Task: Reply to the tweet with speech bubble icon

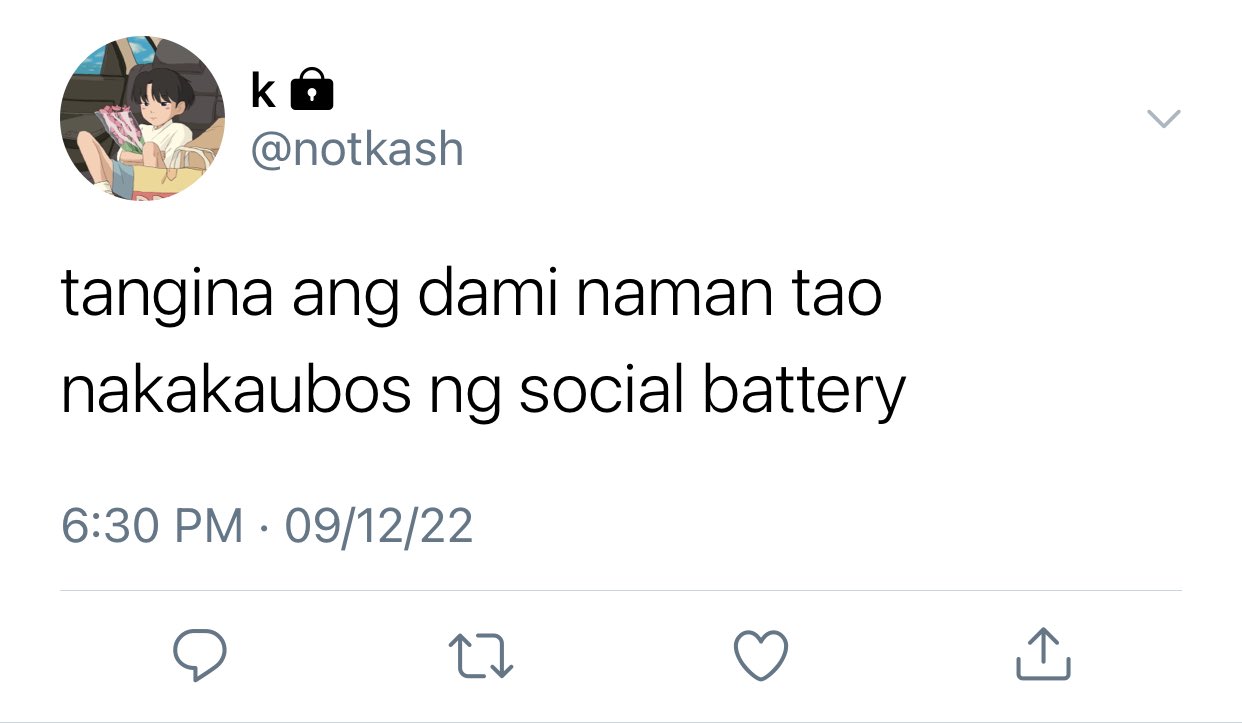Action: pyautogui.click(x=199, y=655)
